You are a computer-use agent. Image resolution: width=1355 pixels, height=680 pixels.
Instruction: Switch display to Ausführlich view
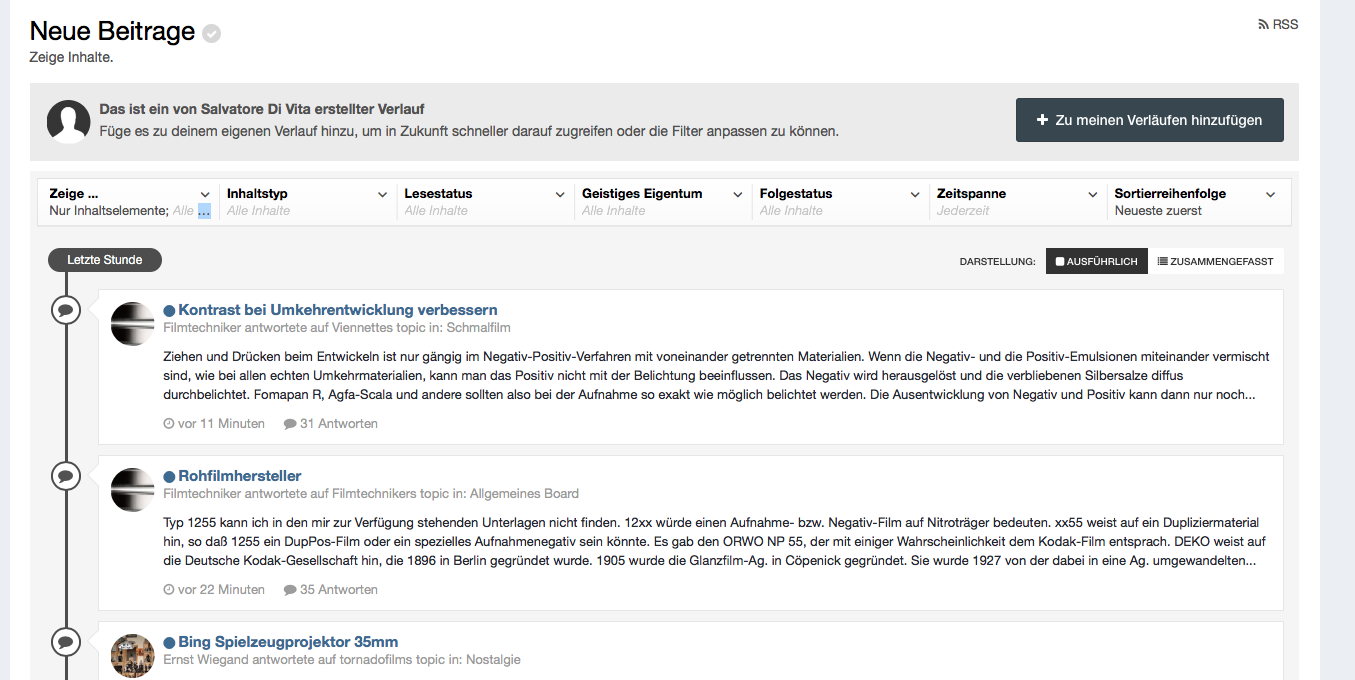[1097, 261]
